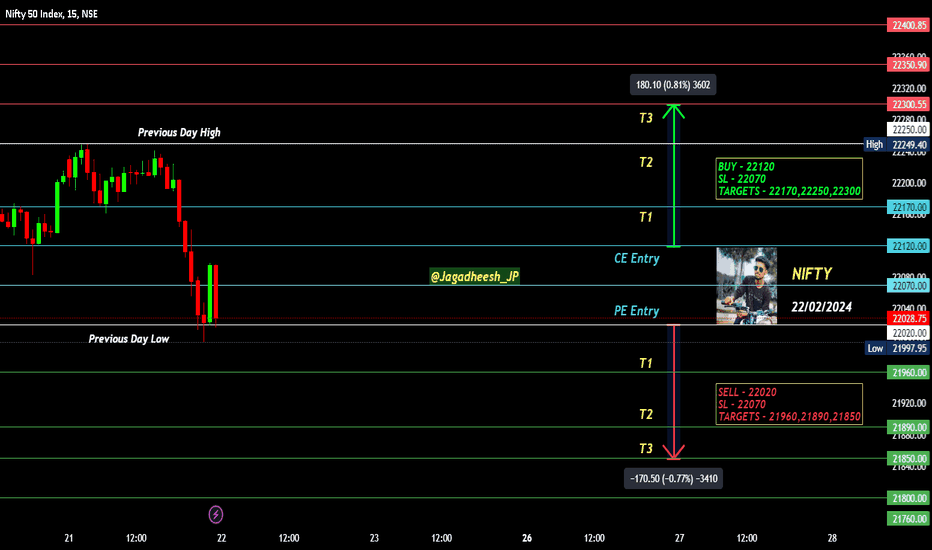The height and width of the screenshot is (550, 932).
Task: Select the CE Entry label
Action: coord(637,258)
